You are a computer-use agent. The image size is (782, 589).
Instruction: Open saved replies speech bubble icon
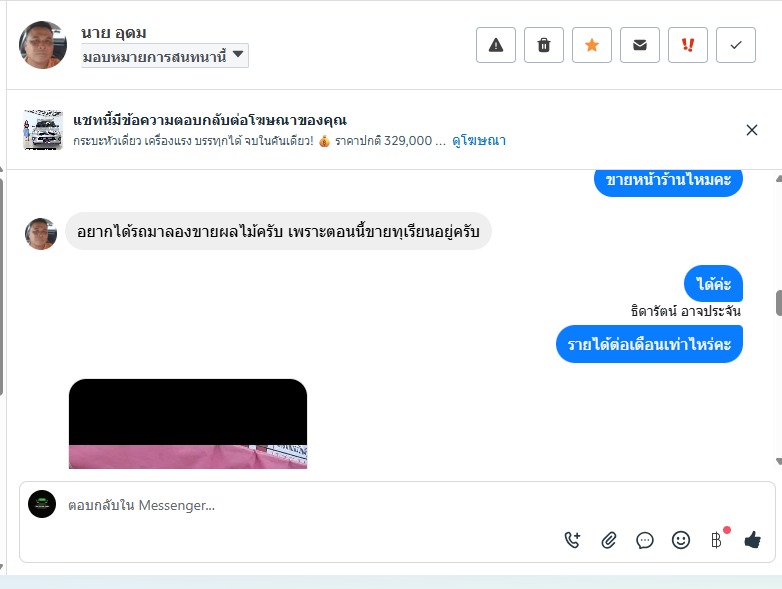point(645,540)
